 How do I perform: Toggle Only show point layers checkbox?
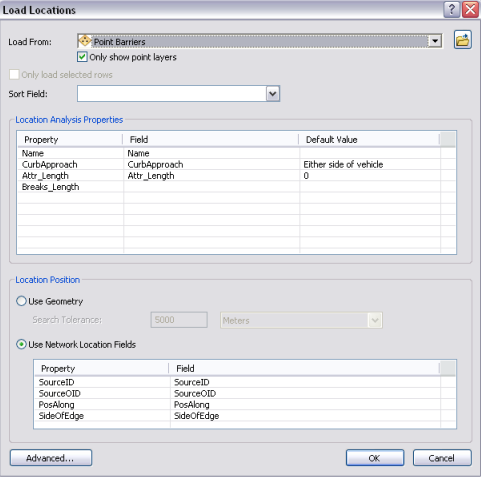coord(82,57)
